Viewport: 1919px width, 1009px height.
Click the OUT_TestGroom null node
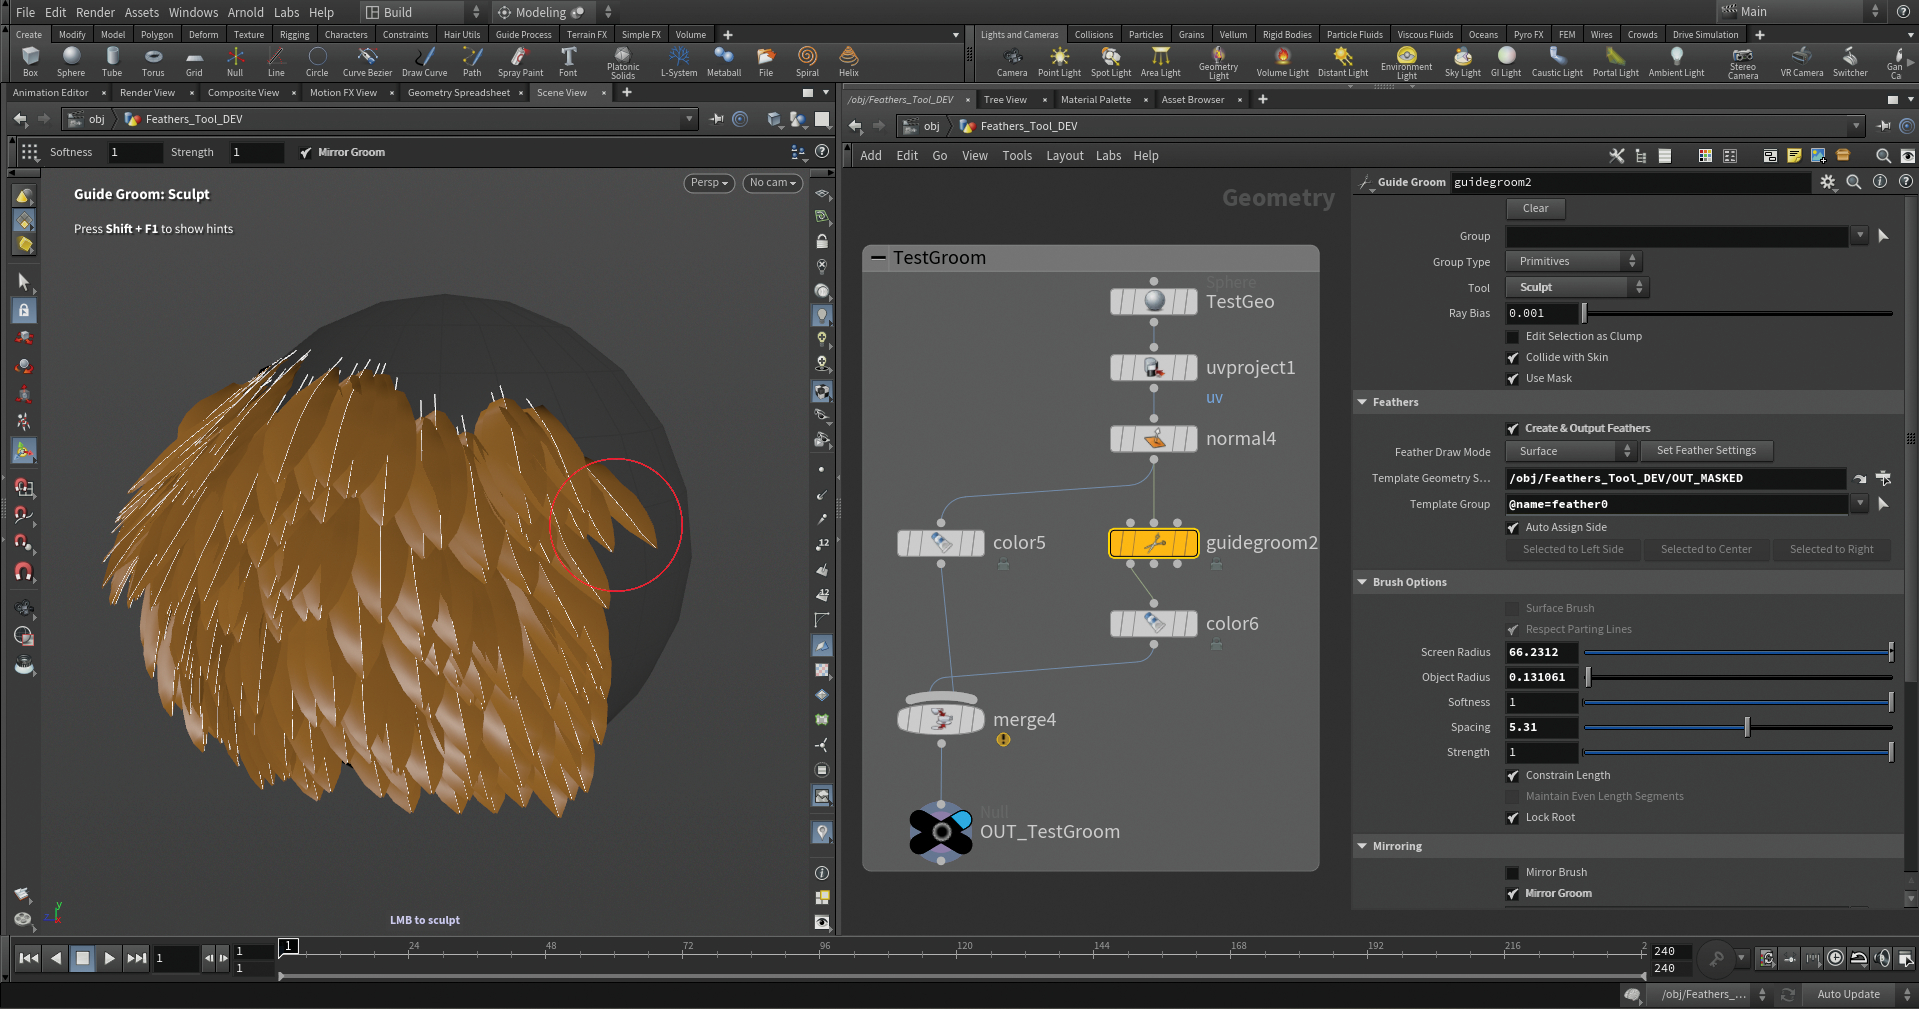[x=941, y=832]
